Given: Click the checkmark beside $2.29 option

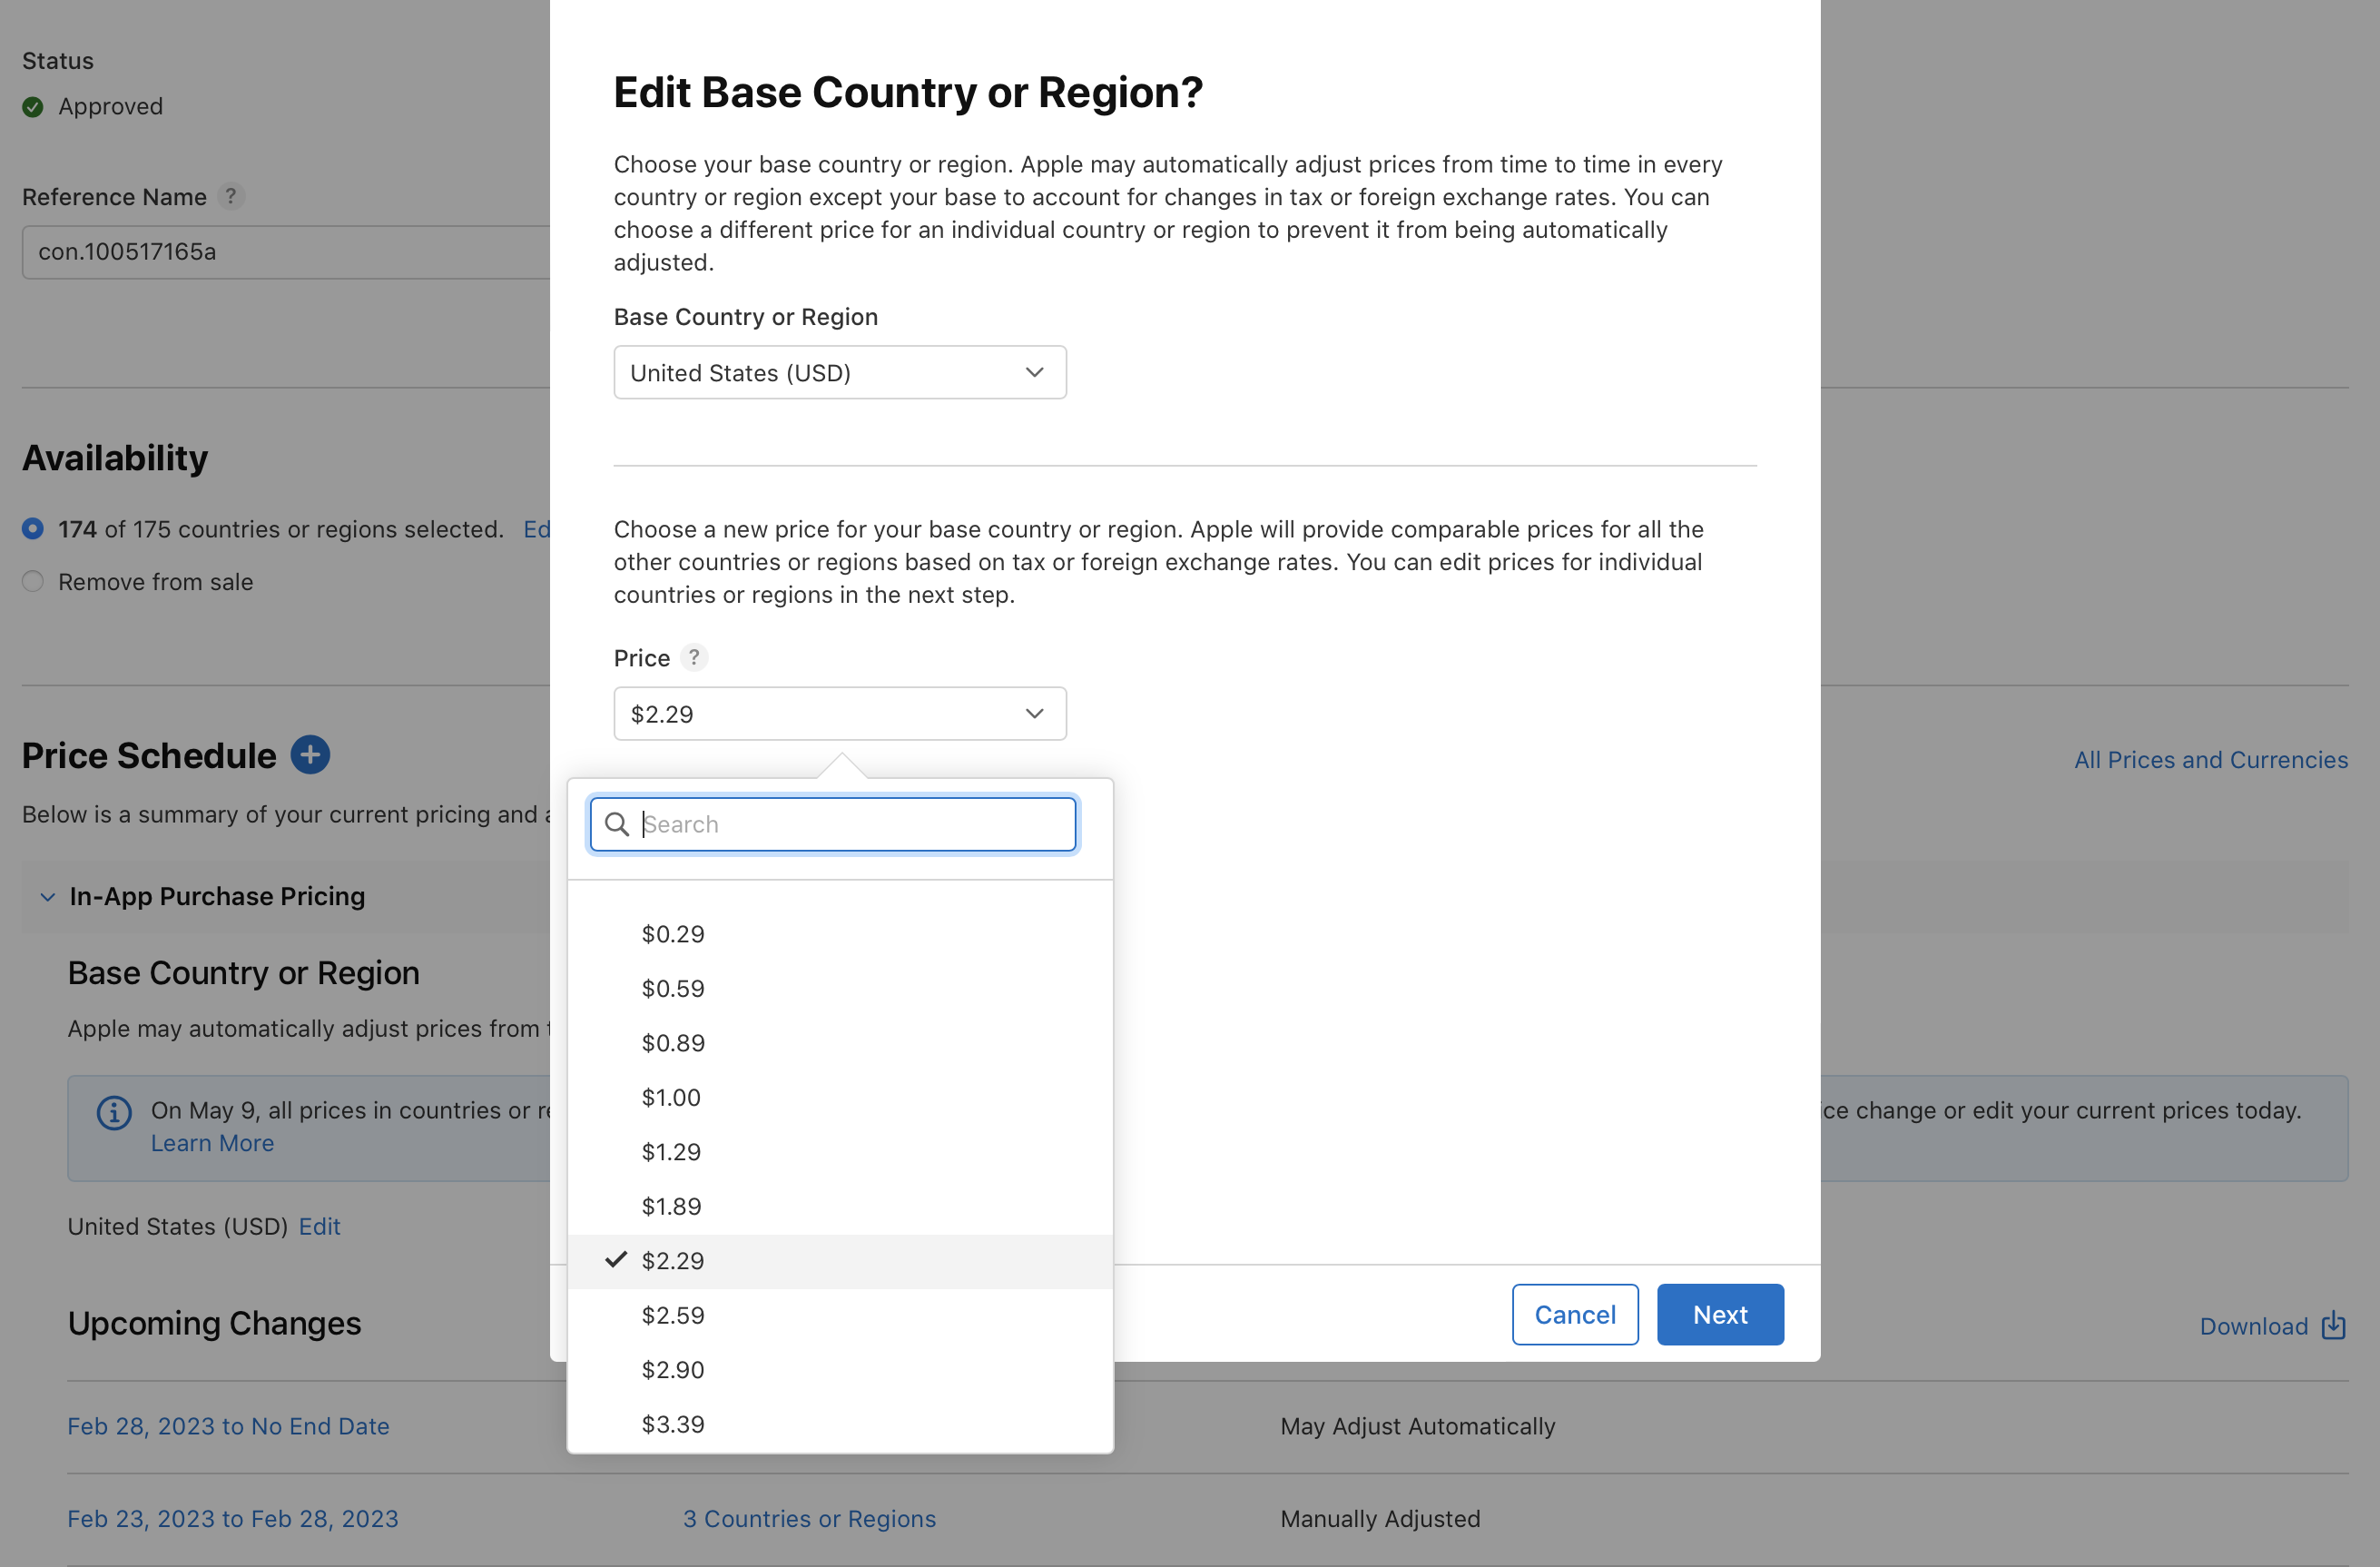Looking at the screenshot, I should point(616,1260).
